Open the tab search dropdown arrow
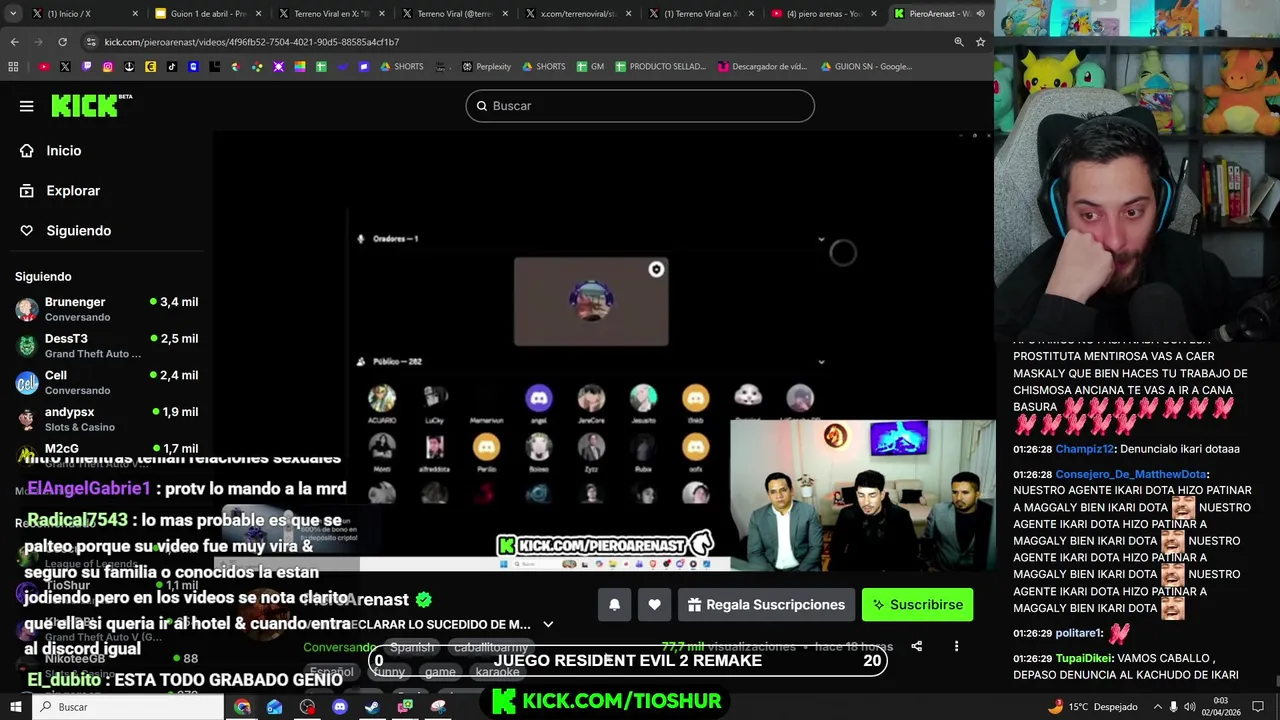 coord(12,14)
